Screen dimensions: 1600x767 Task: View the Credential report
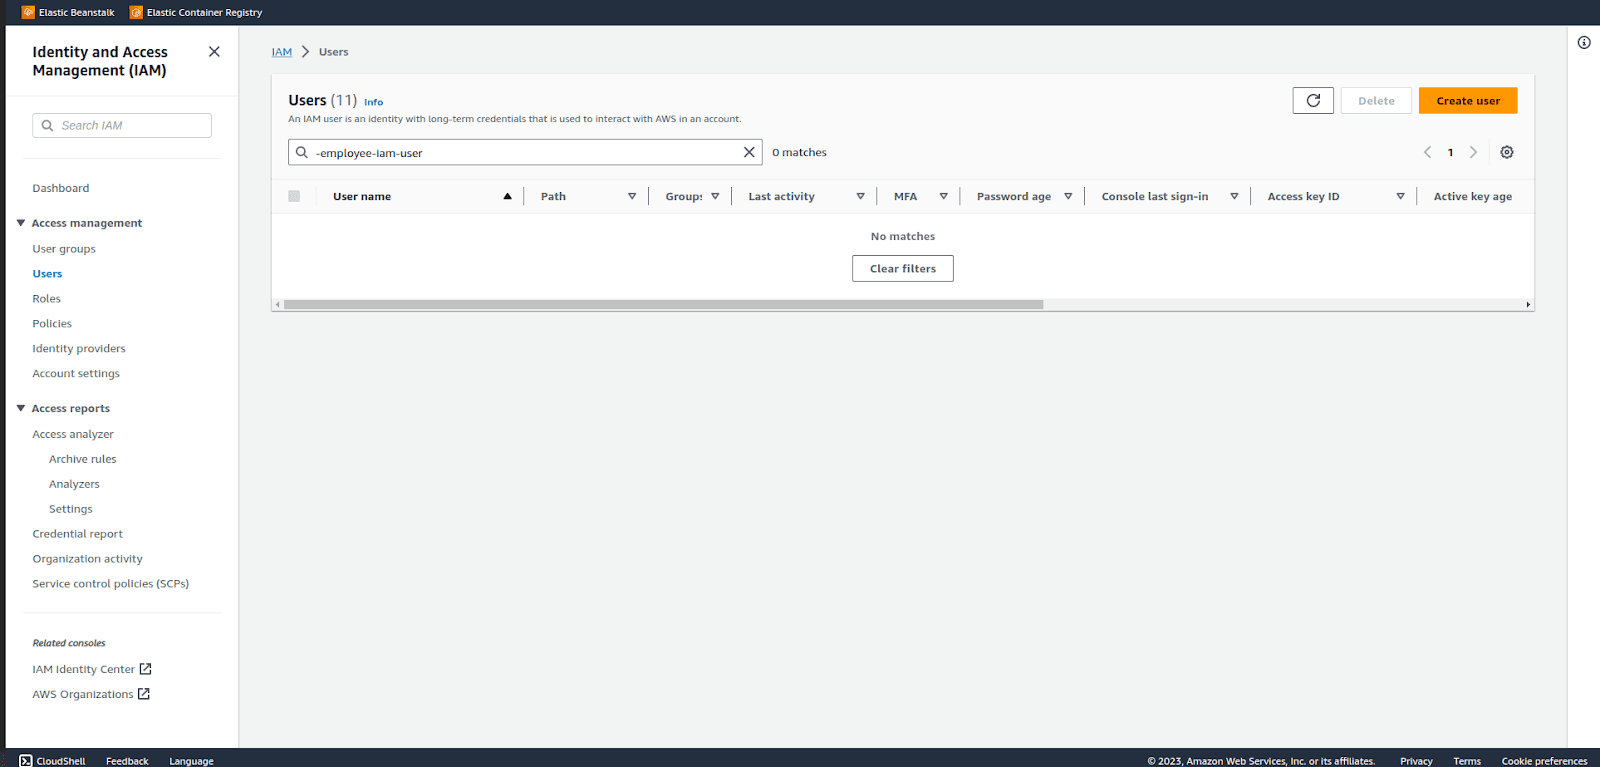tap(78, 534)
